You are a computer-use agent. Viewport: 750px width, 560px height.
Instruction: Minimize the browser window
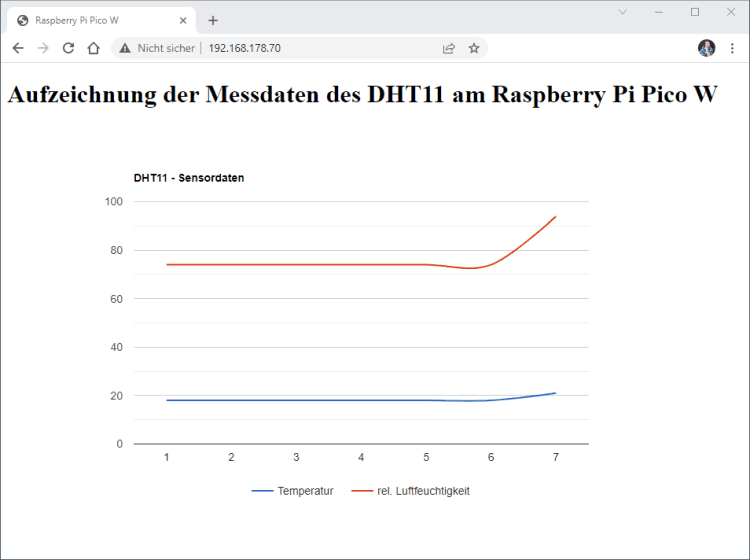point(659,12)
